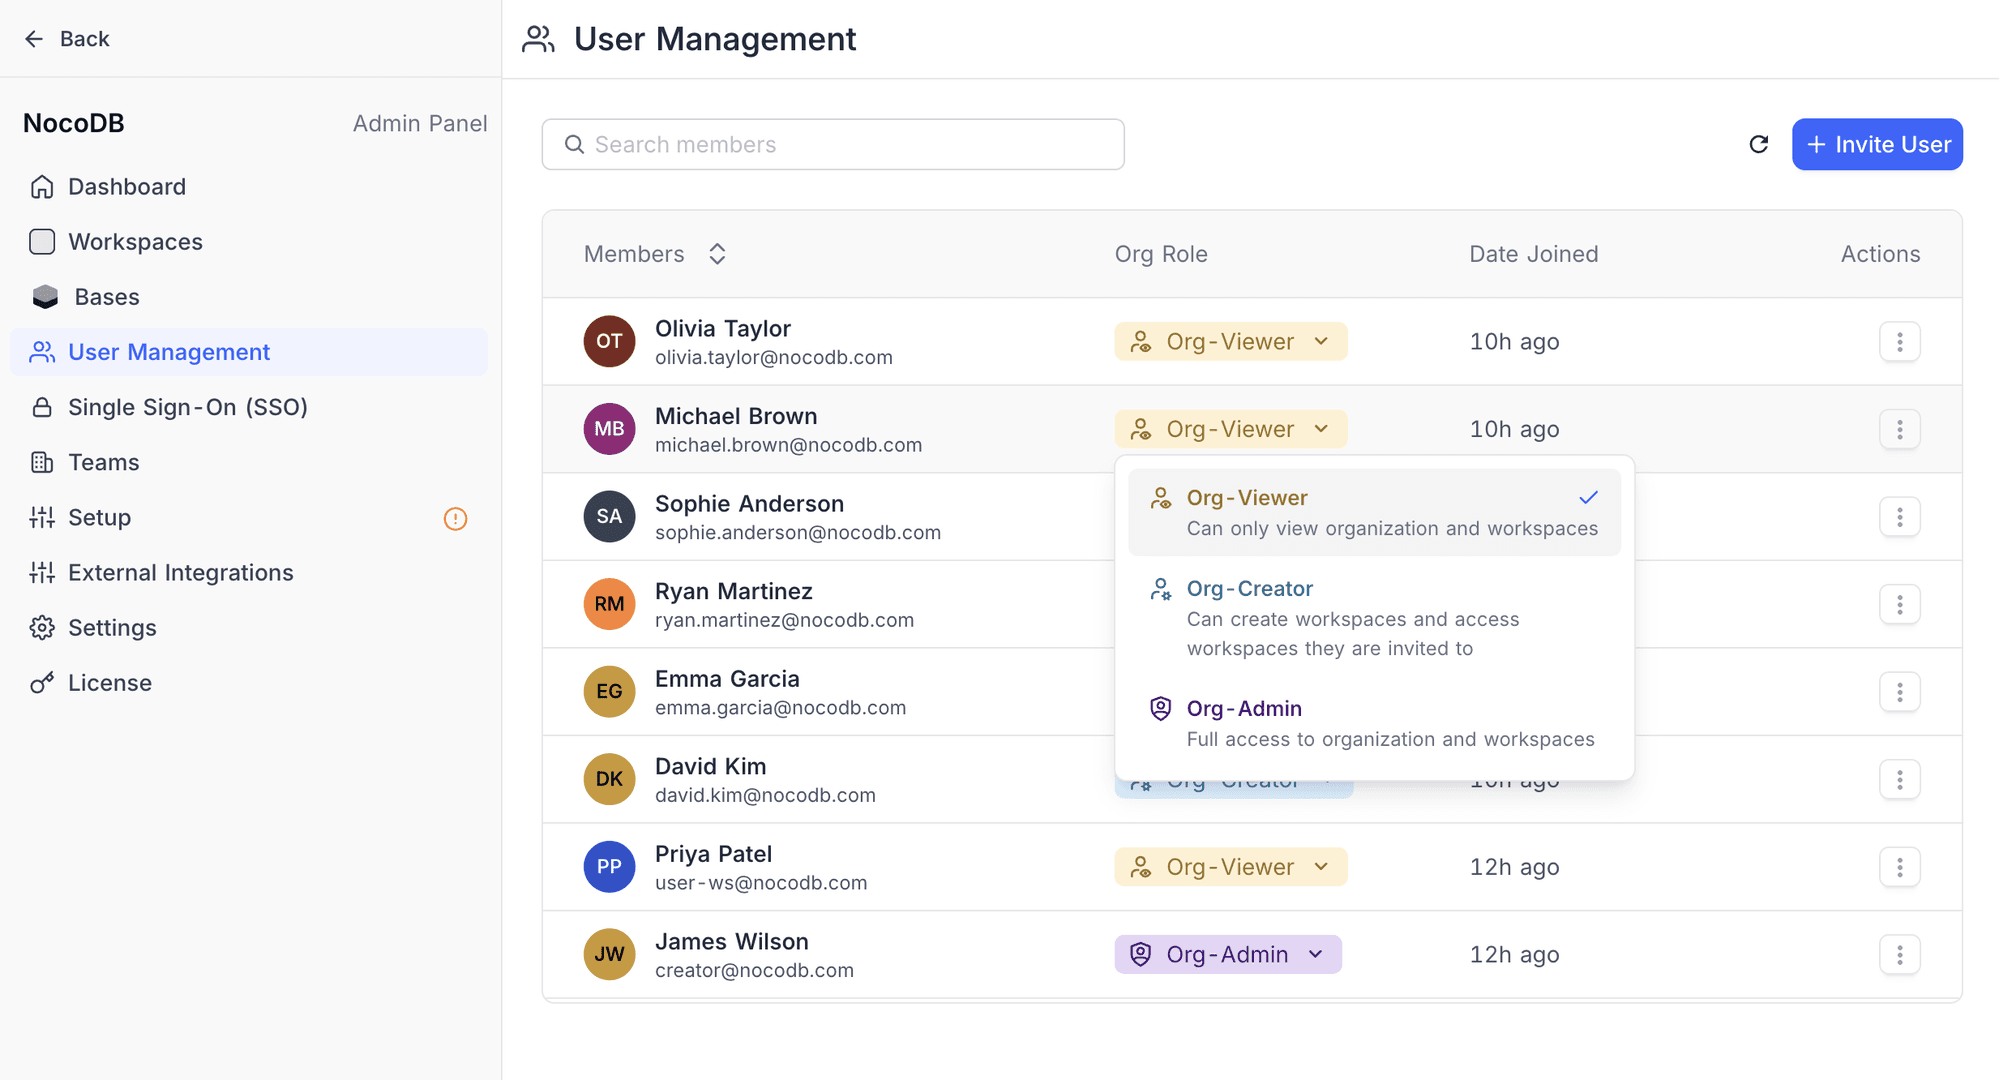
Task: Click the Single Sign-On lock icon
Action: tap(42, 407)
